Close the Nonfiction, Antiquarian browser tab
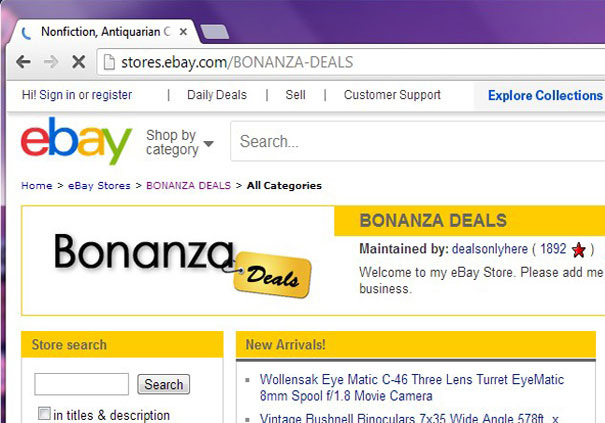Viewport: 605px width, 423px height. pyautogui.click(x=183, y=31)
